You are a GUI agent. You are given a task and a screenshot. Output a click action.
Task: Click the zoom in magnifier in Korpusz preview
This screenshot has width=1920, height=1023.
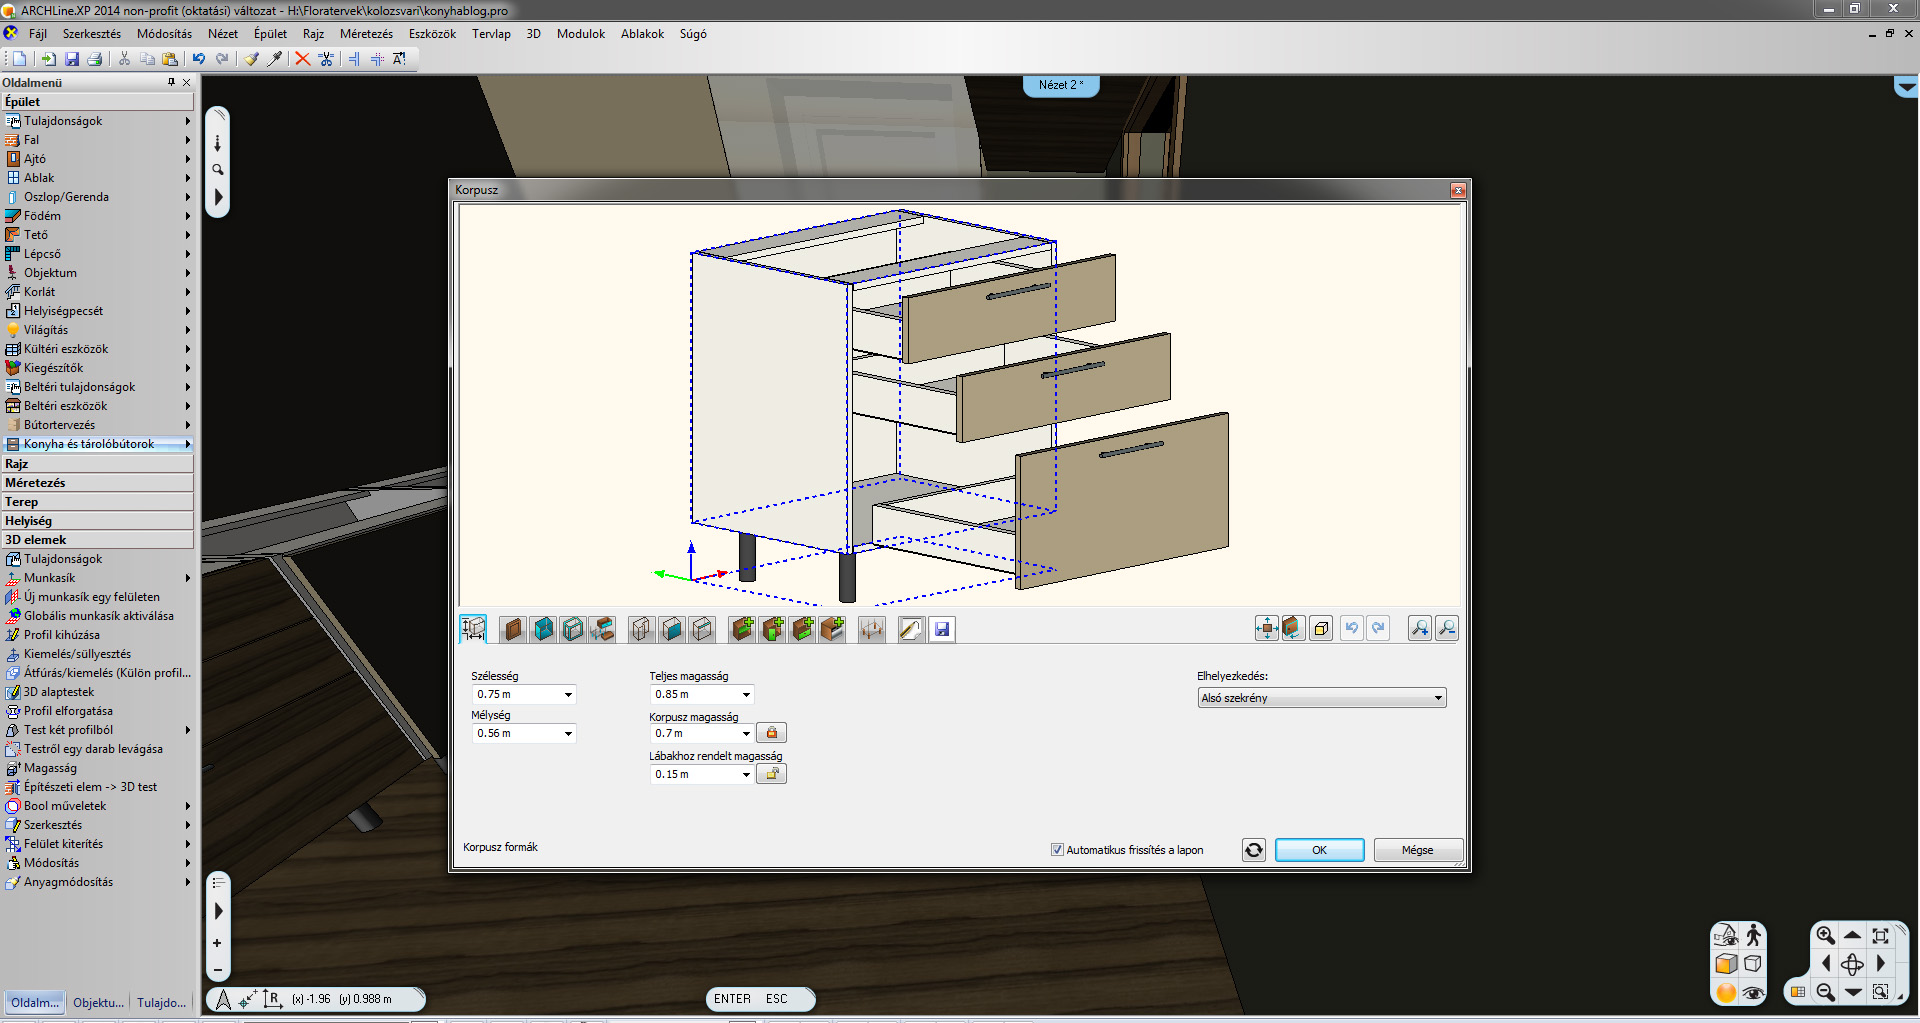1419,628
